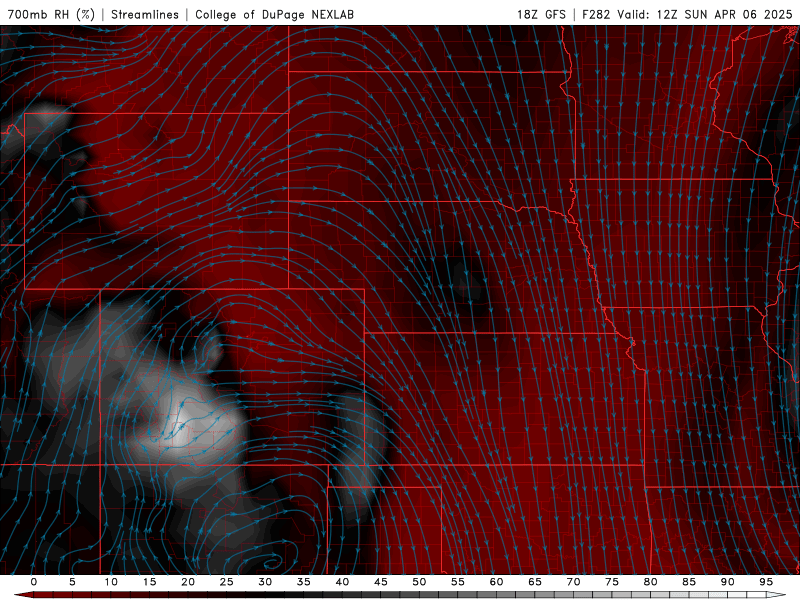Click 'College of DuPage NEXLAB' text
Screen dimensions: 800x600
(274, 14)
